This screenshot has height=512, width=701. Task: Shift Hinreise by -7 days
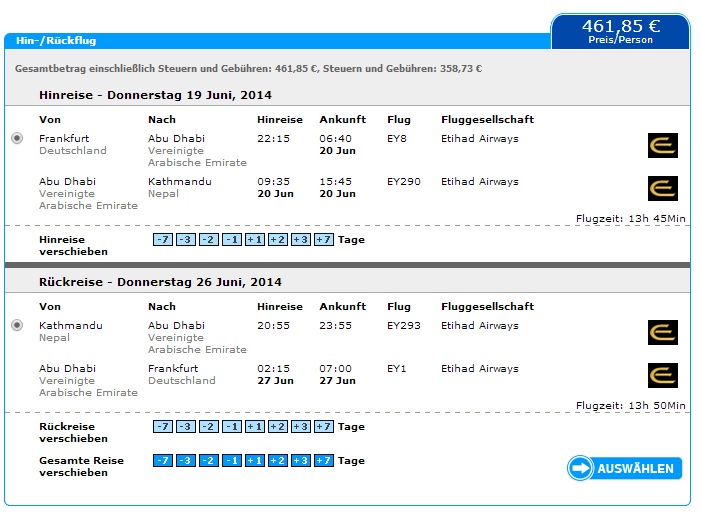(163, 240)
